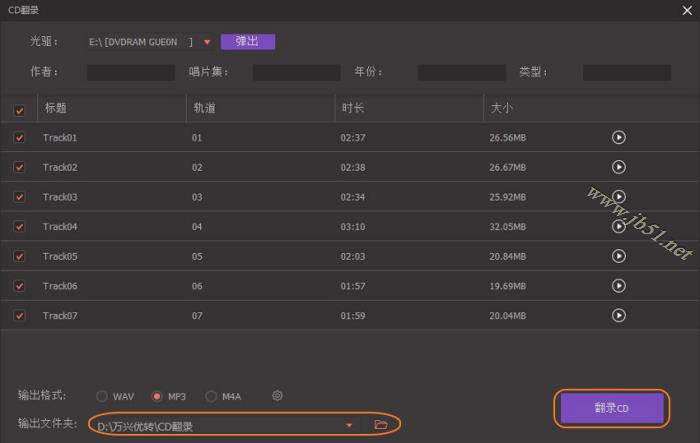Uncheck the Track07 checkbox

click(19, 316)
